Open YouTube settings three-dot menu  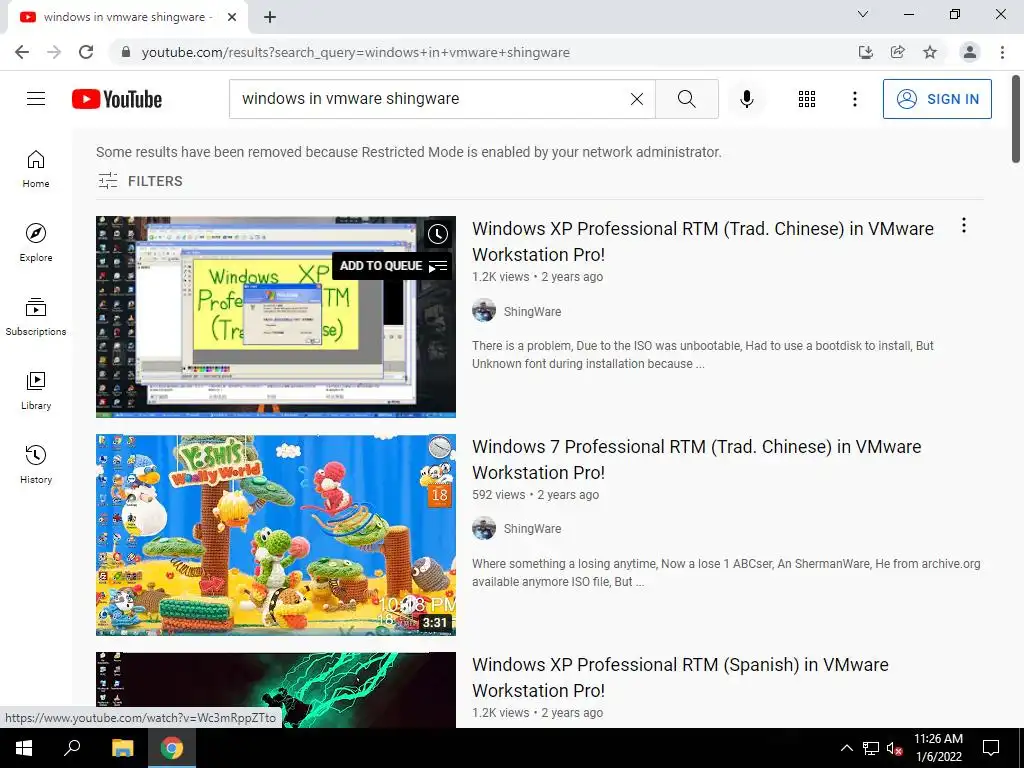[854, 99]
